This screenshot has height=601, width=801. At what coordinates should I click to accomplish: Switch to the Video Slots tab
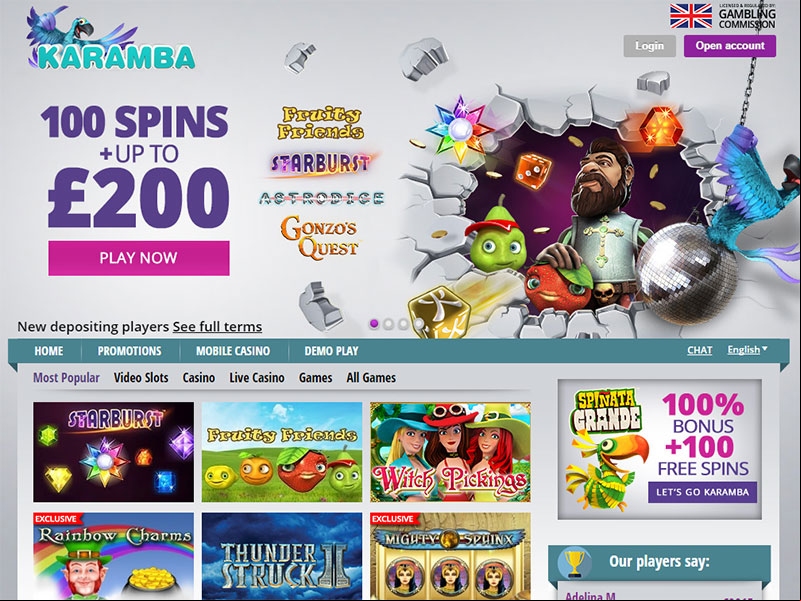[x=141, y=378]
